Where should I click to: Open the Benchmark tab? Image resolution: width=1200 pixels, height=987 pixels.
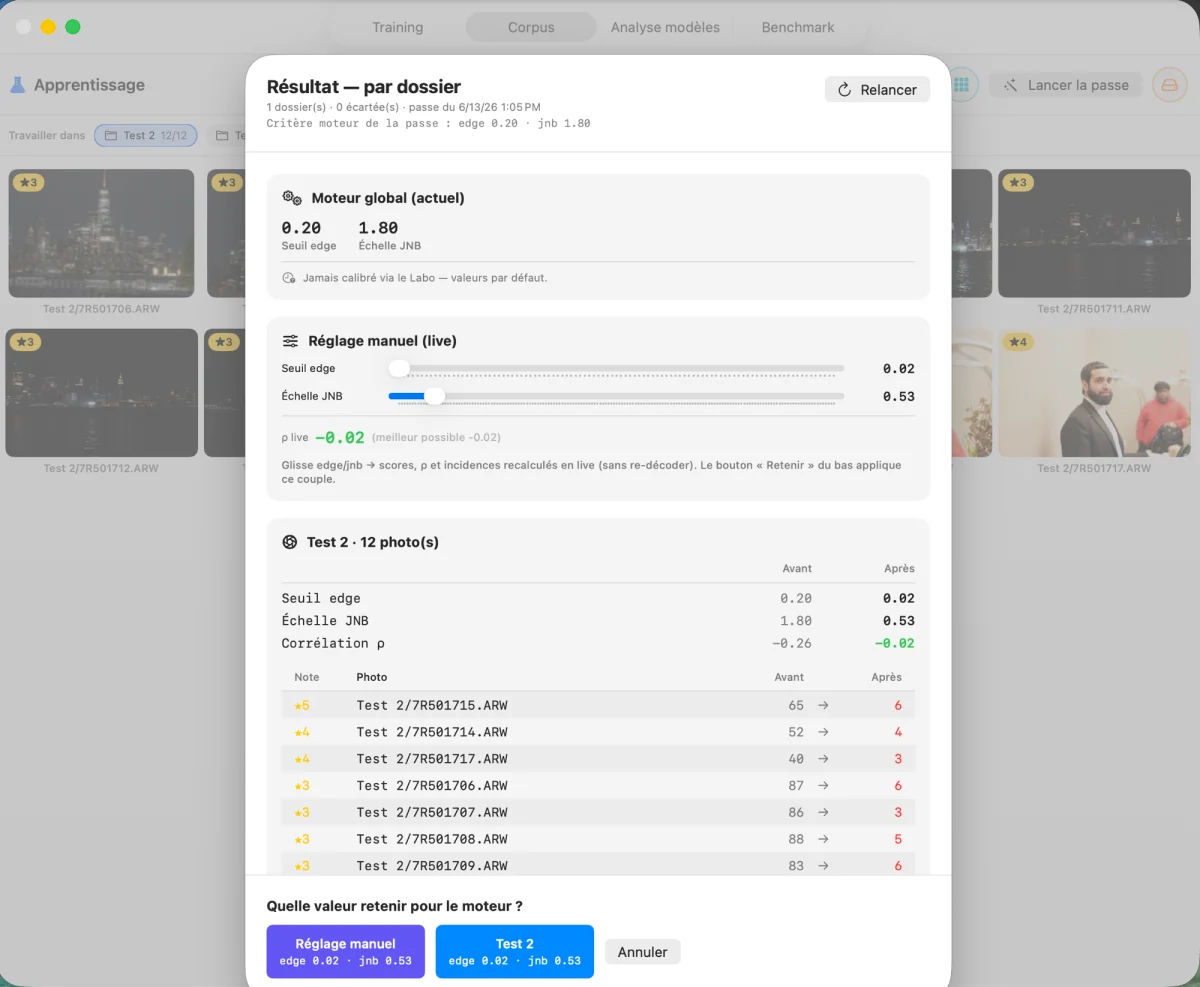tap(798, 27)
